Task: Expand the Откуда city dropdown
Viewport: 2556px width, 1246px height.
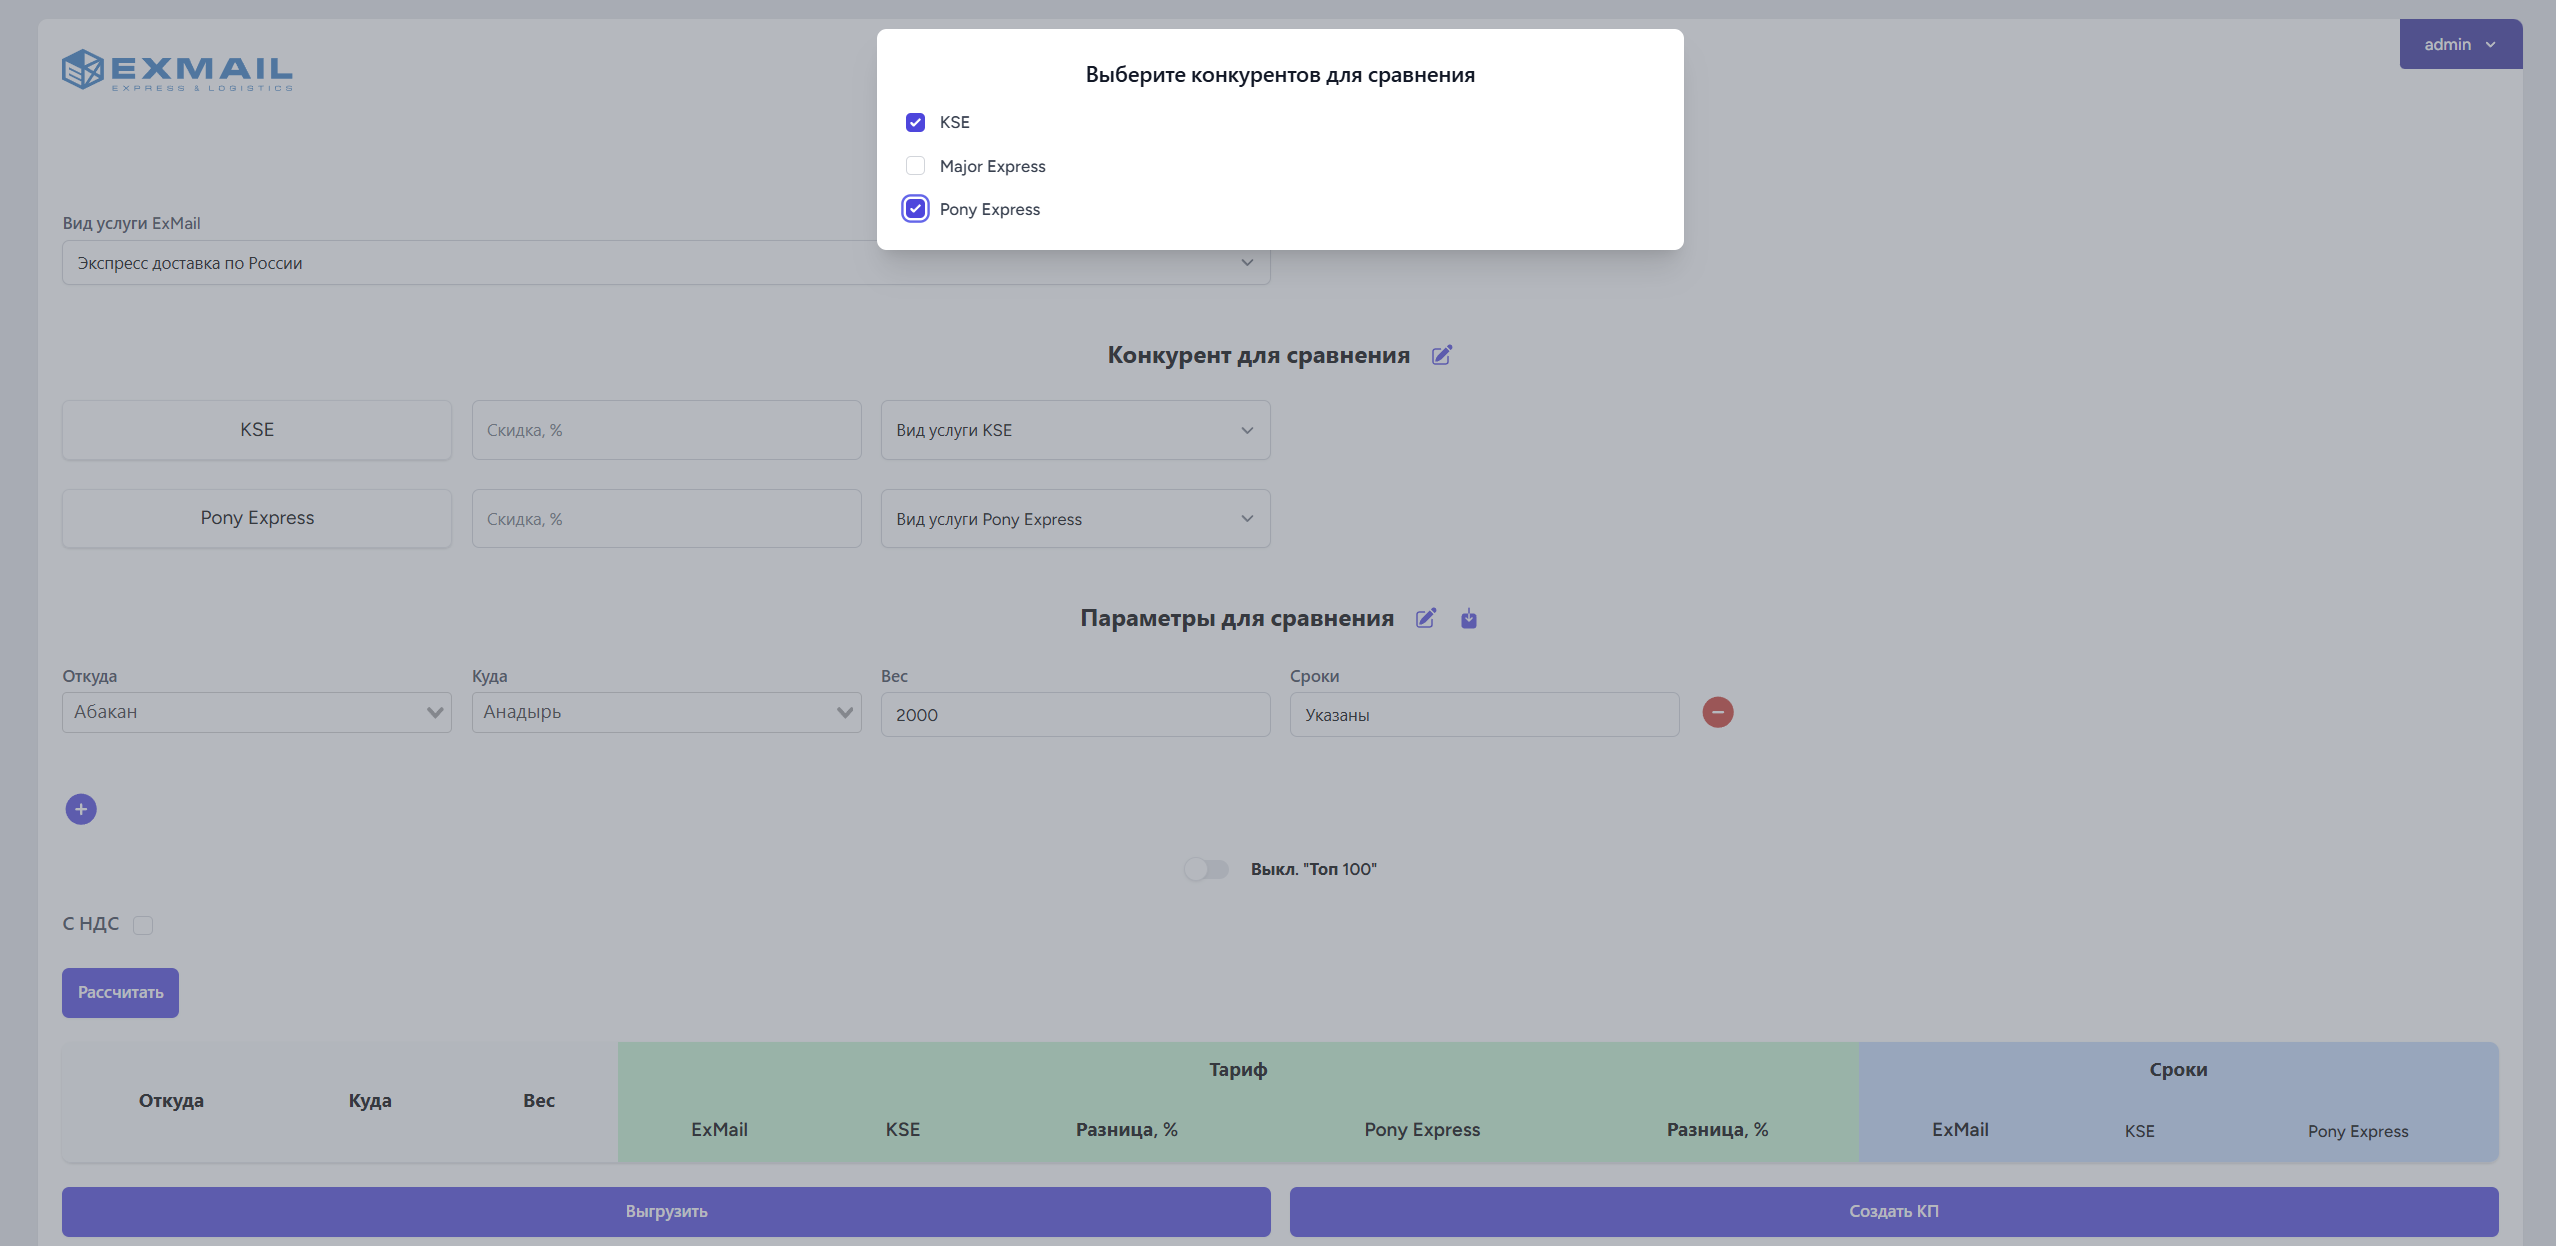Action: coord(257,712)
